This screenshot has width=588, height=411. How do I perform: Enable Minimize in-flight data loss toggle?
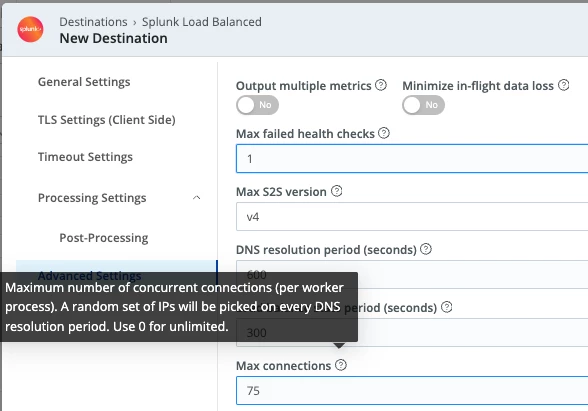click(424, 105)
